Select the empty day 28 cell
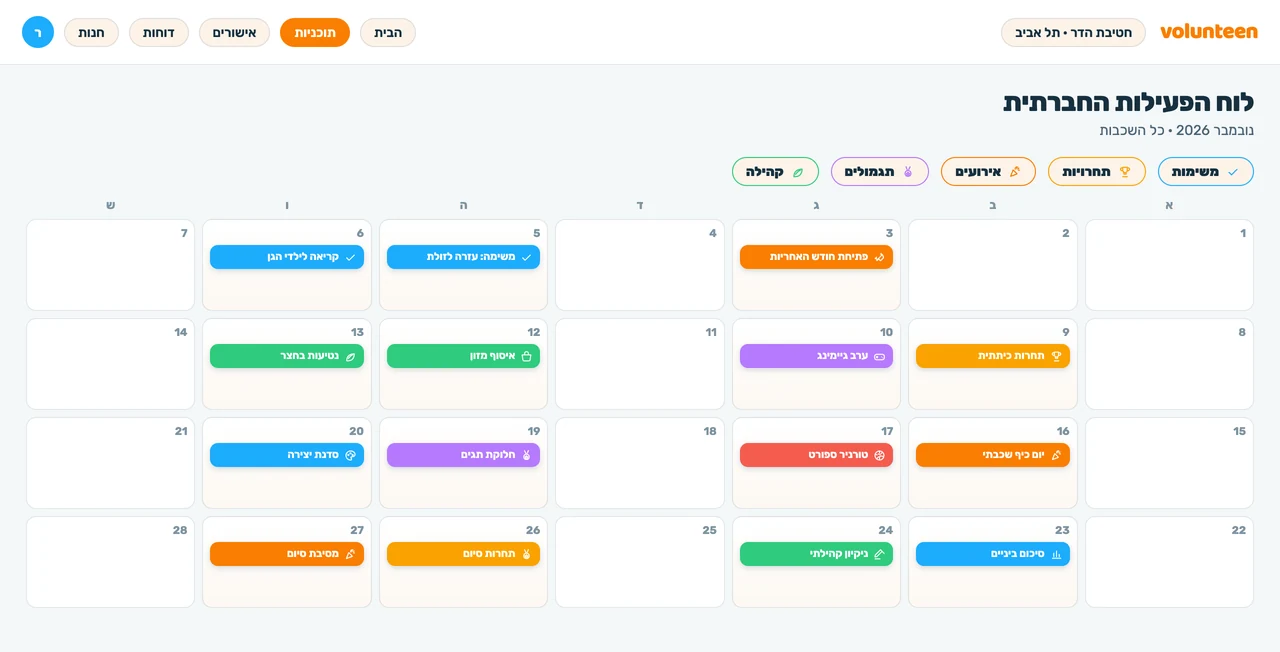Viewport: 1280px width, 652px height. [x=110, y=562]
